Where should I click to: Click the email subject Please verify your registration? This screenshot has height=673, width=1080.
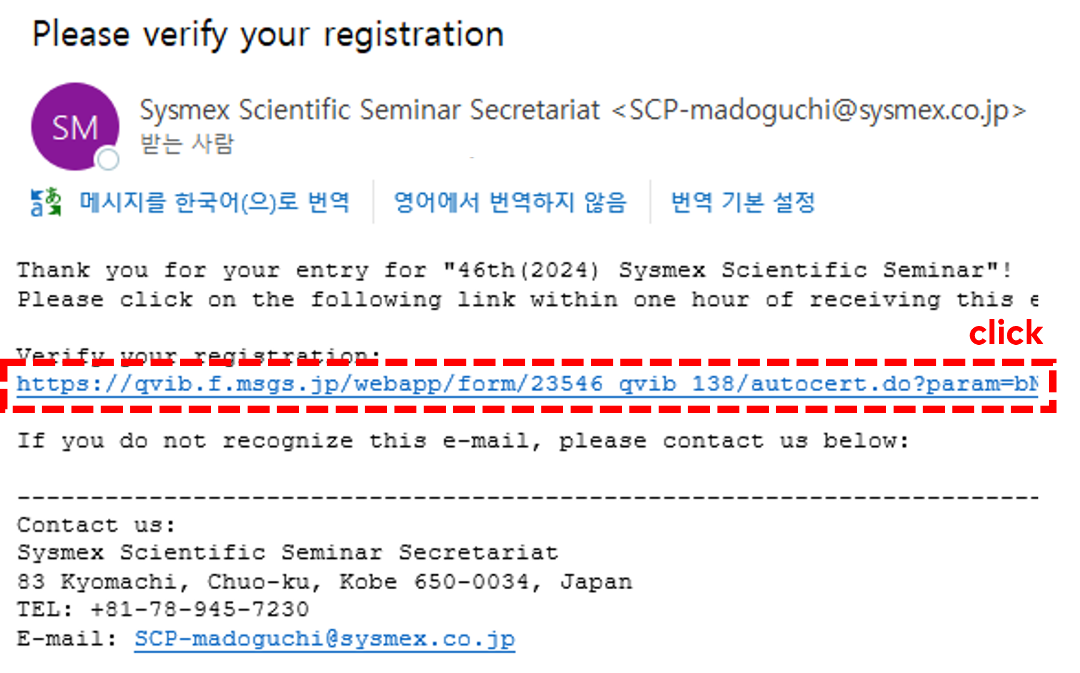click(x=268, y=34)
